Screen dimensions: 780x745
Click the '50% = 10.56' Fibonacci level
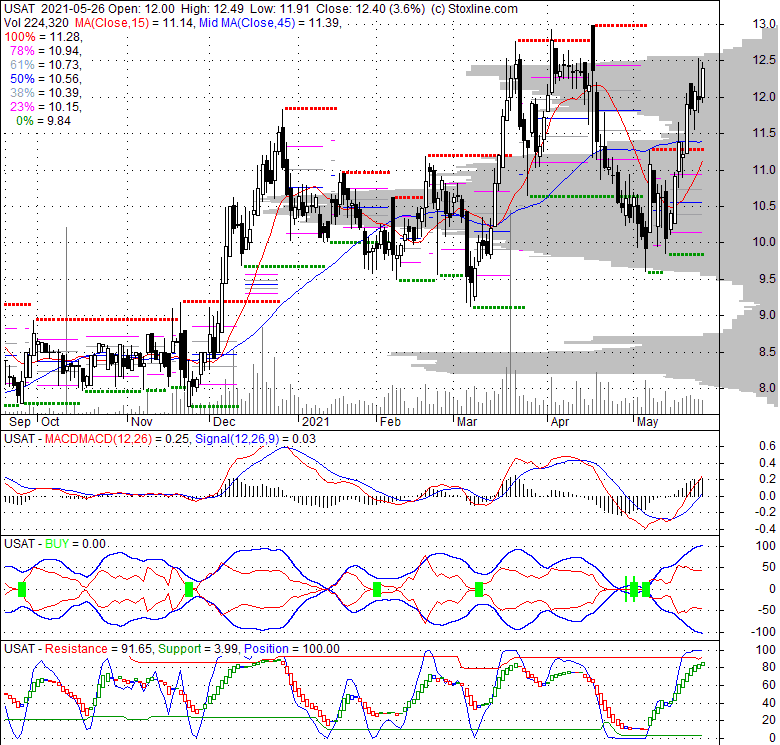(x=45, y=79)
